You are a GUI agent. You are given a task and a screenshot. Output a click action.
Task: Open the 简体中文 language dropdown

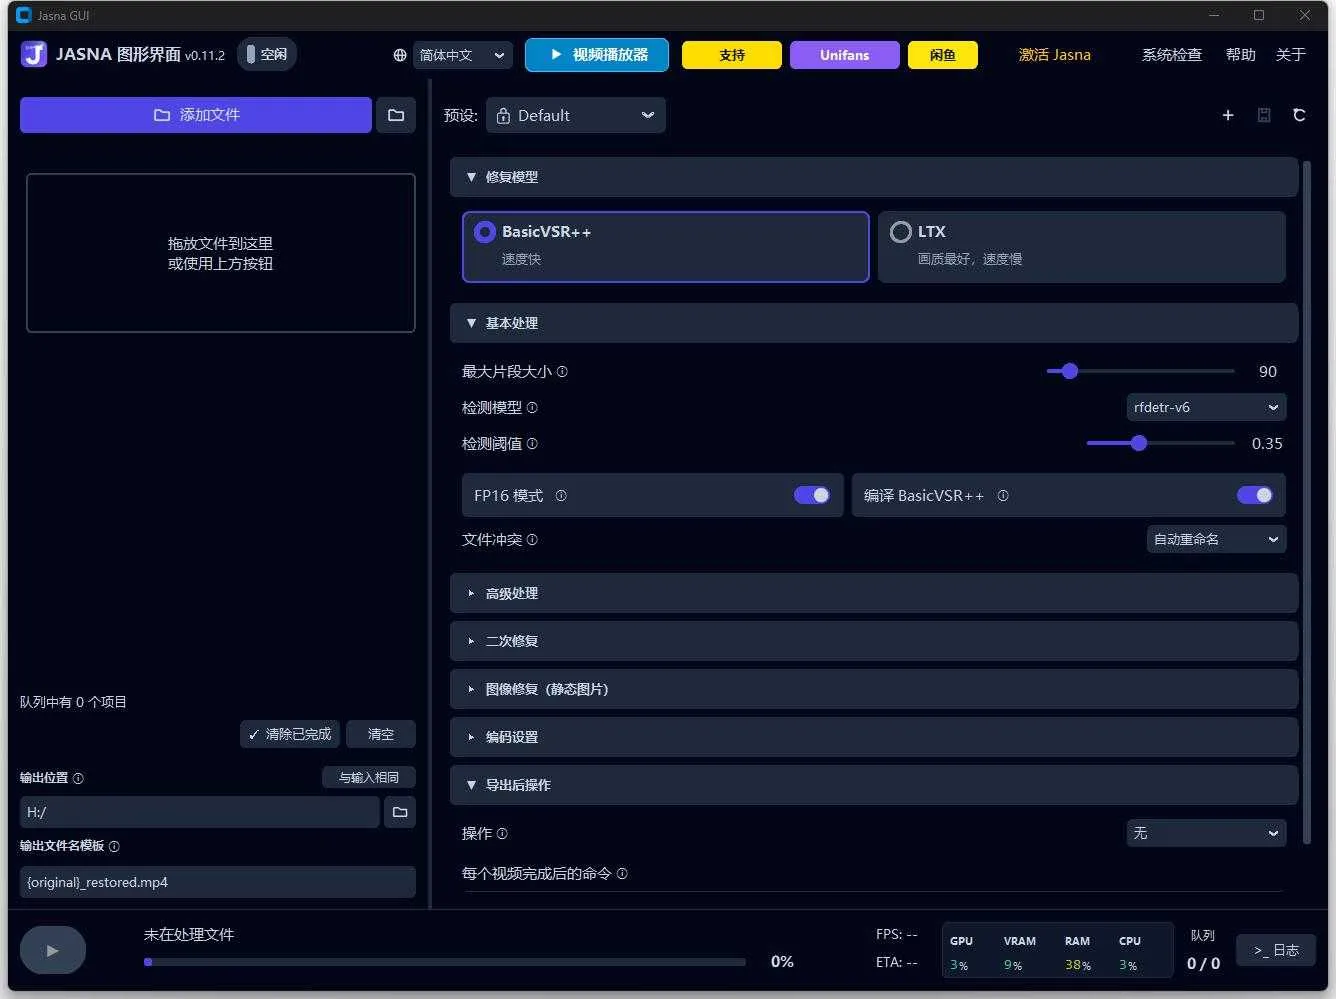coord(463,56)
